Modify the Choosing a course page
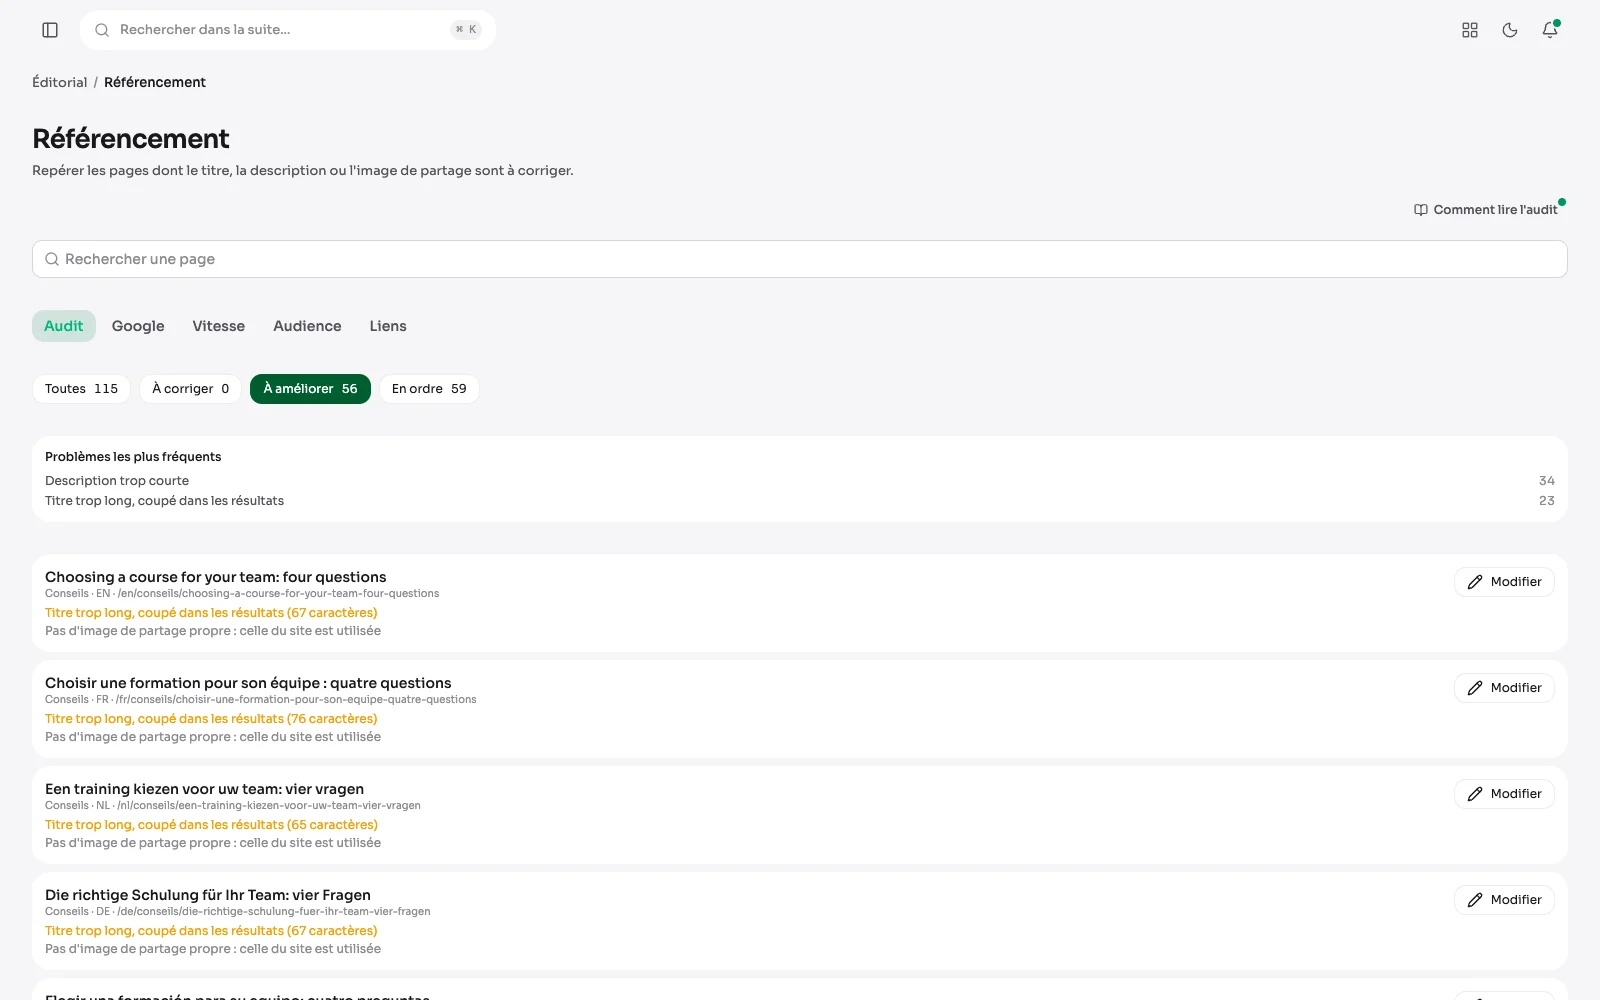This screenshot has width=1600, height=1000. [x=1504, y=582]
